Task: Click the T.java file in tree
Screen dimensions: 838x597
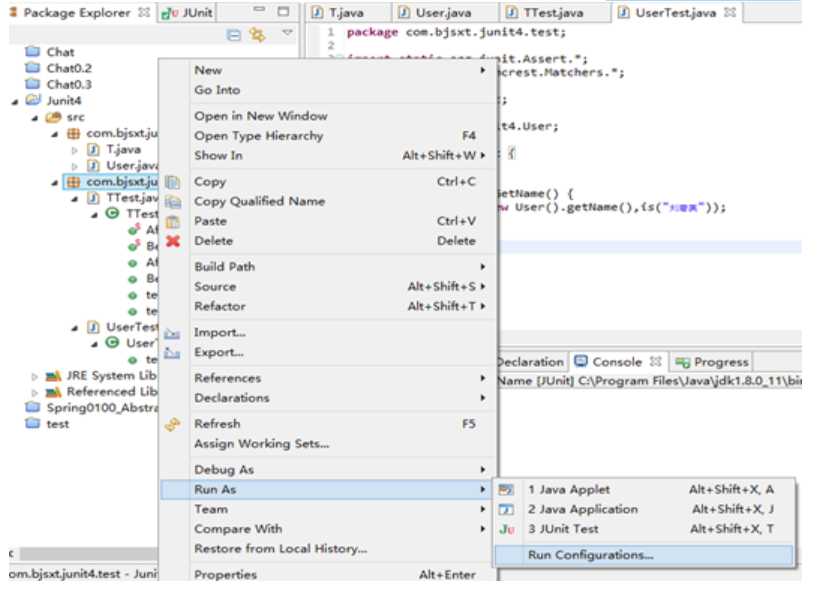Action: coord(114,149)
